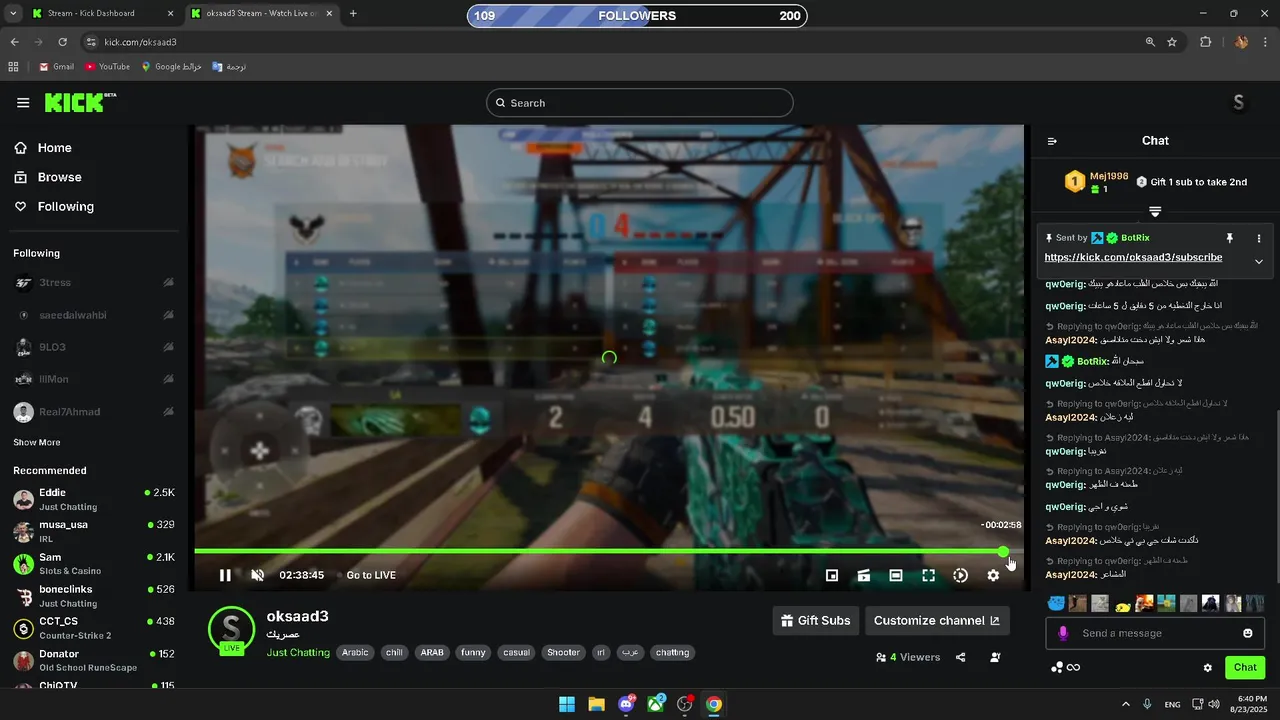Jump to live with Go to LIVE

click(x=371, y=575)
